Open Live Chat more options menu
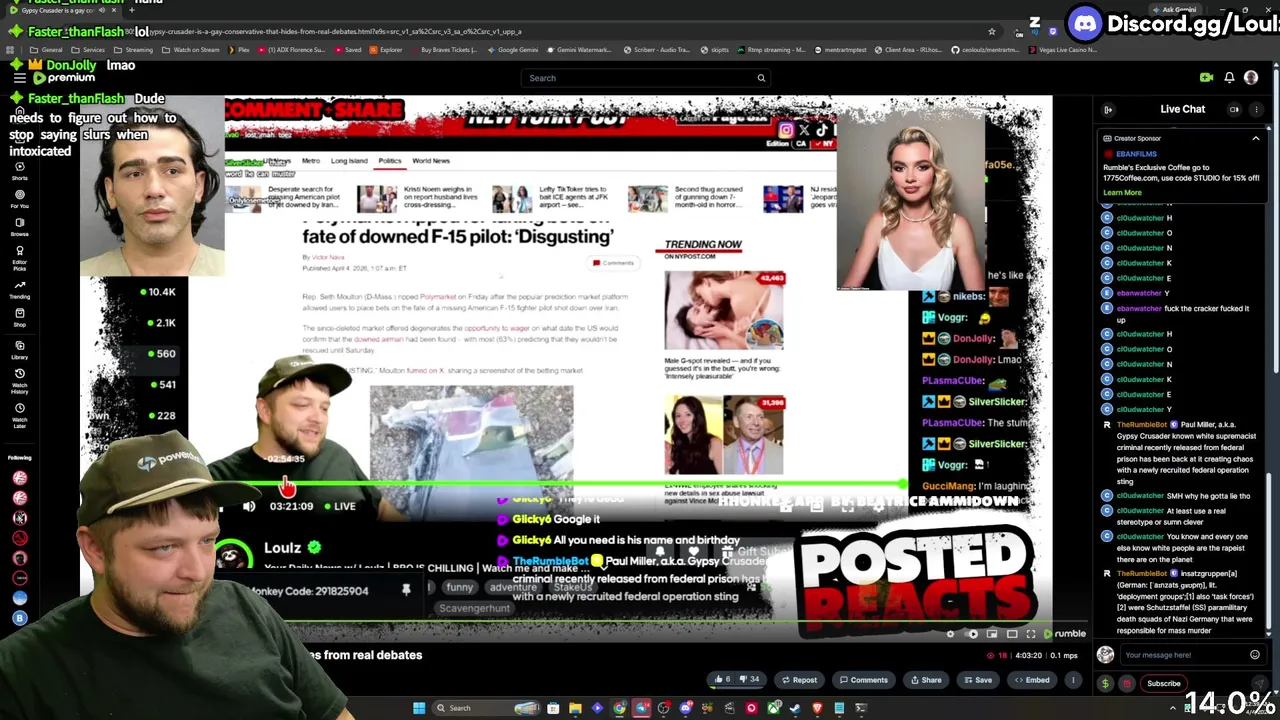 point(1256,109)
